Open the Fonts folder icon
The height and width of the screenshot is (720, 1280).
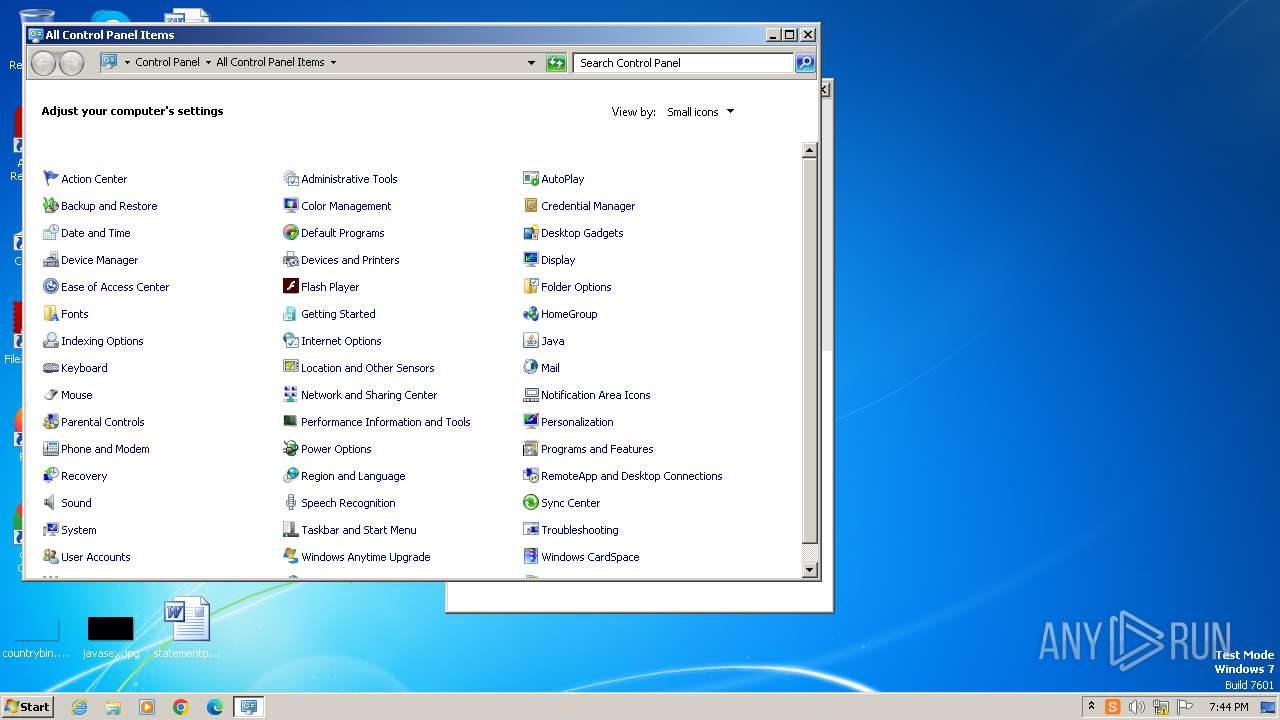(51, 314)
